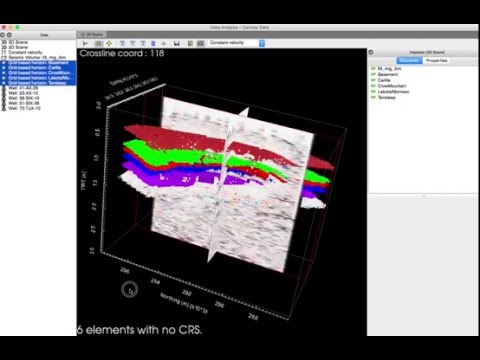Image resolution: width=480 pixels, height=360 pixels.
Task: Select Grid-based horizon Basement in data list
Action: [x=38, y=63]
